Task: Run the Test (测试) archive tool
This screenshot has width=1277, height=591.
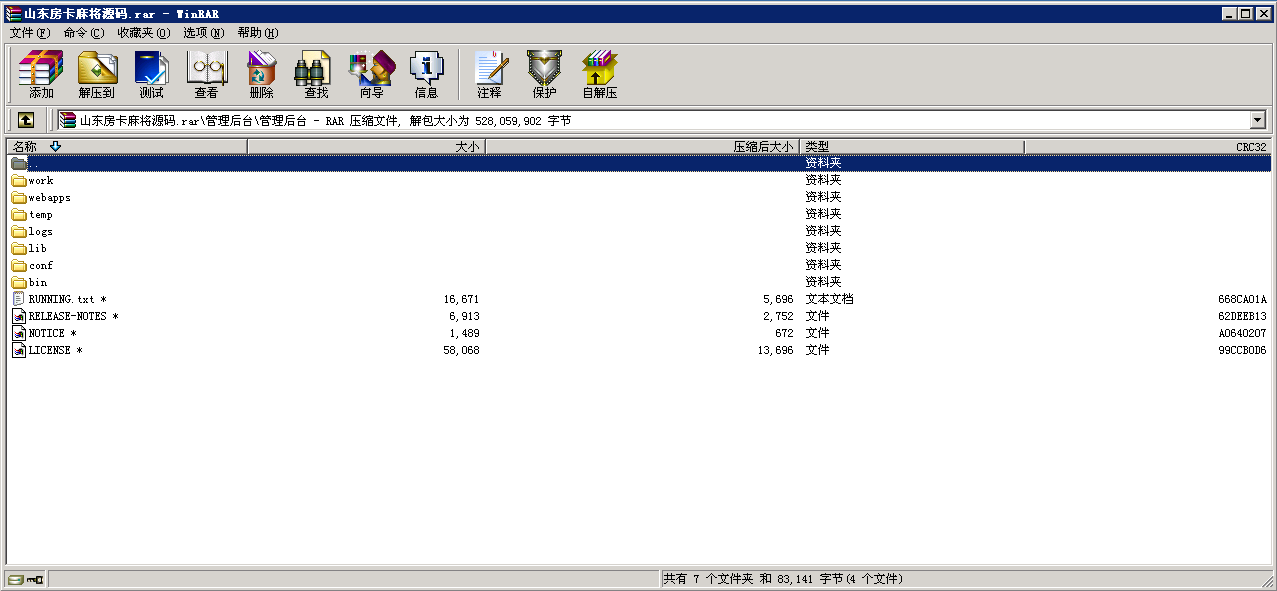Action: click(x=151, y=75)
